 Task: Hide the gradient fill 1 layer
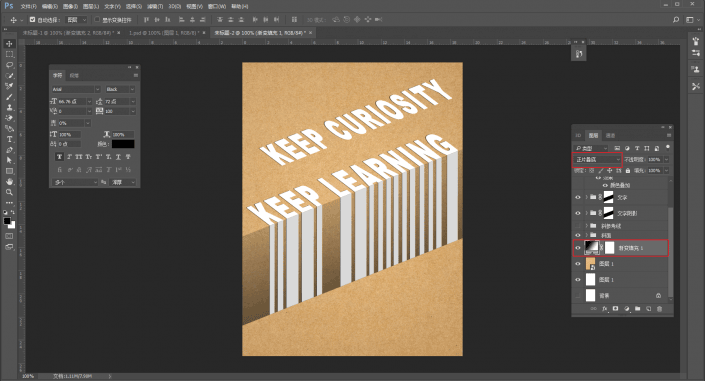pos(578,248)
